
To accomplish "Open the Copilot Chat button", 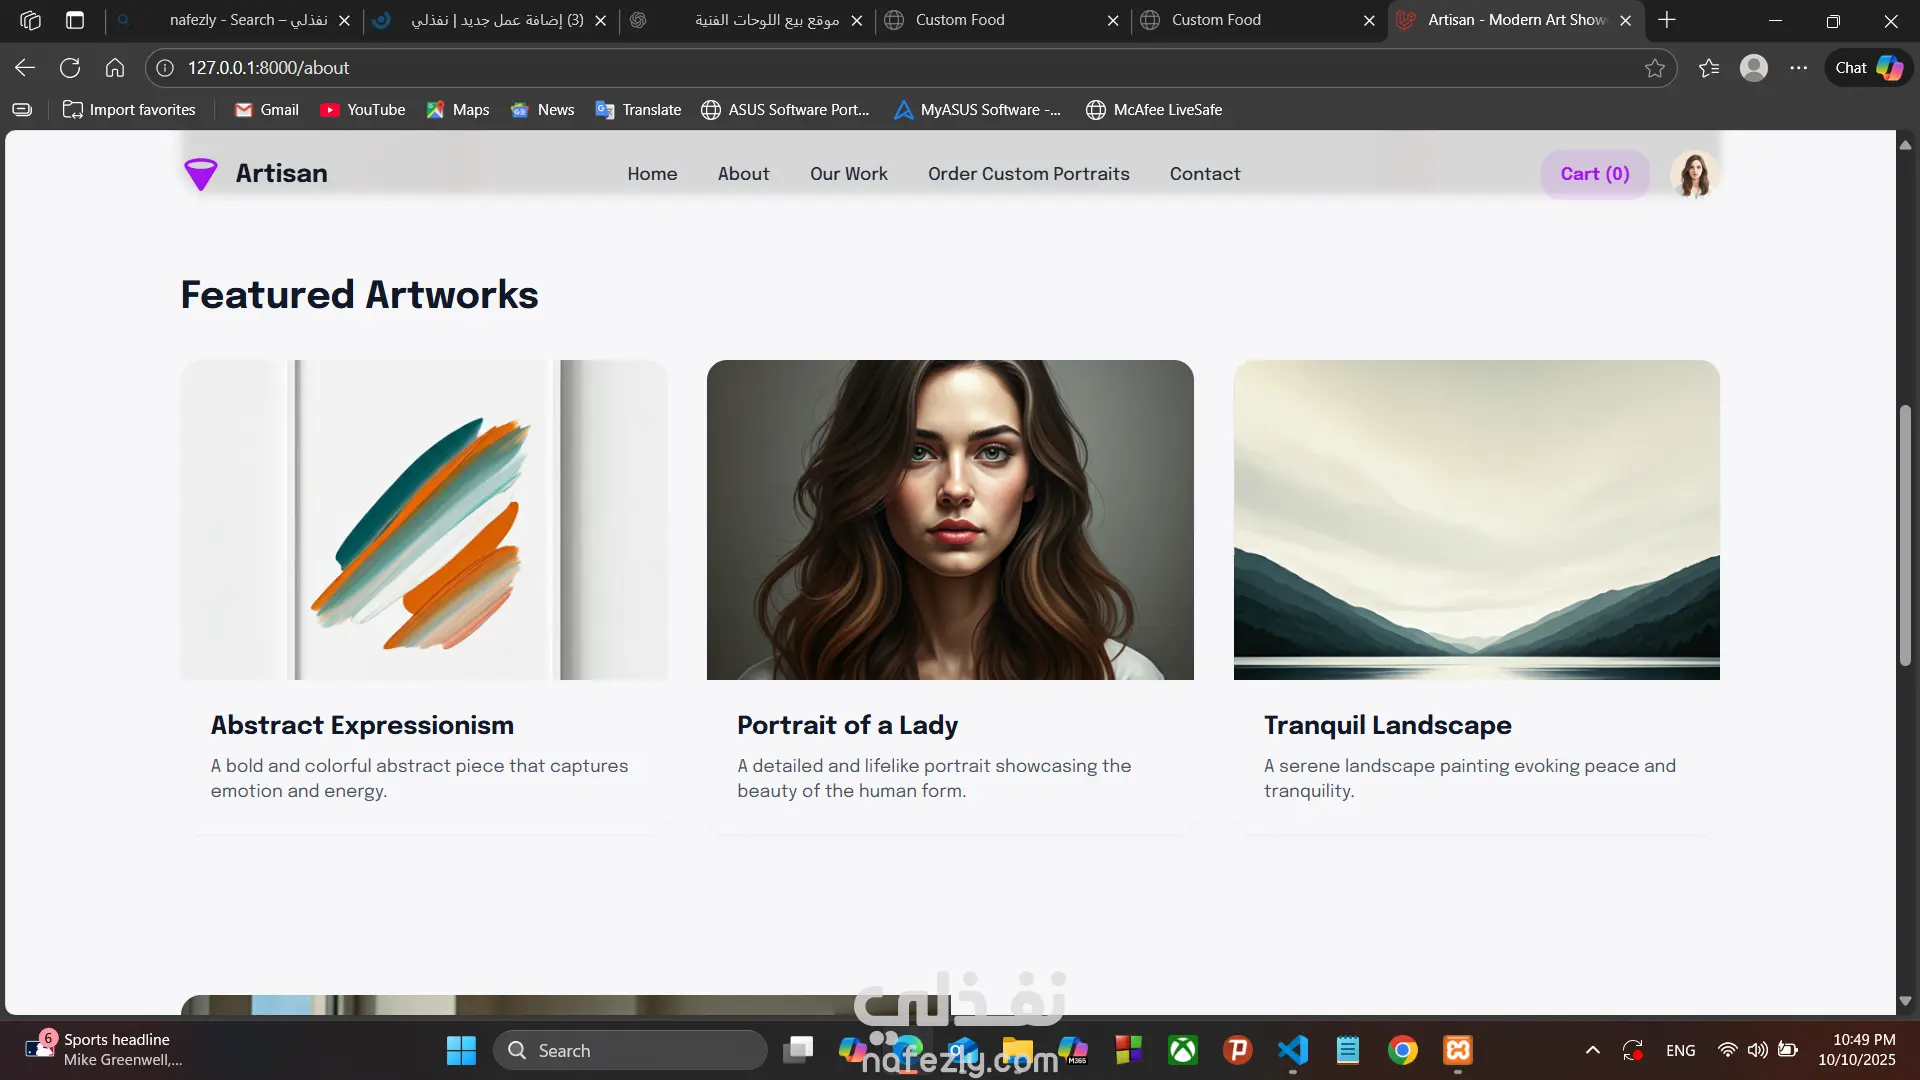I will pyautogui.click(x=1868, y=68).
